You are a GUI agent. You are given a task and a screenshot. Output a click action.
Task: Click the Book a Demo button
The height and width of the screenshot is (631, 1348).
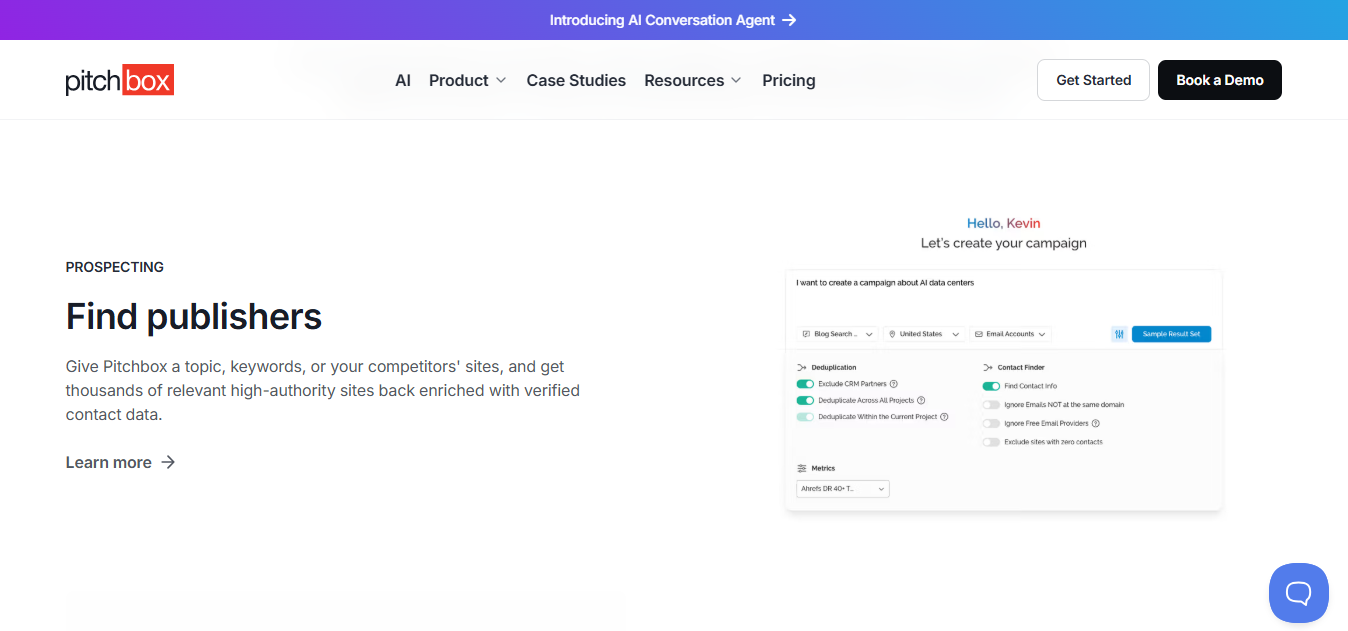click(1220, 80)
